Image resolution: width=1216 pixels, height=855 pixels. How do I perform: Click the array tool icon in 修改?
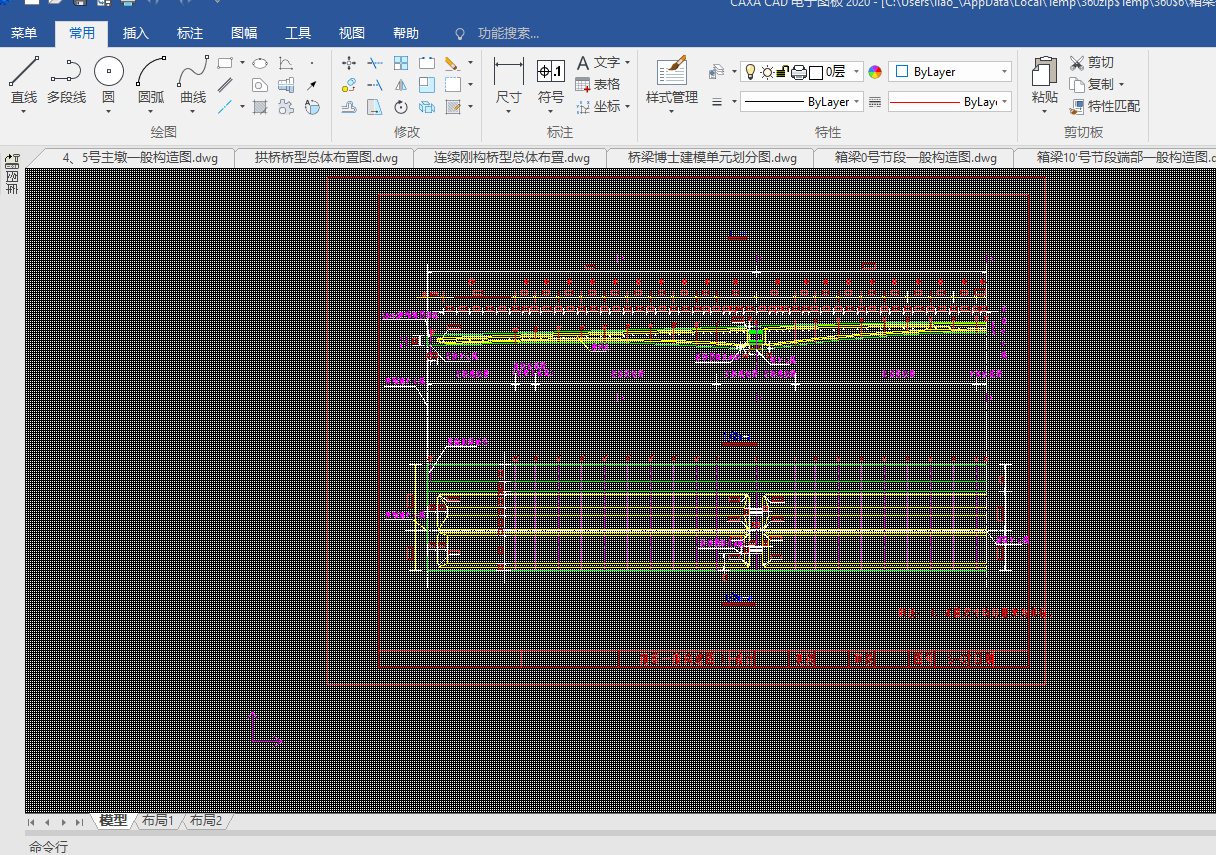click(x=401, y=63)
